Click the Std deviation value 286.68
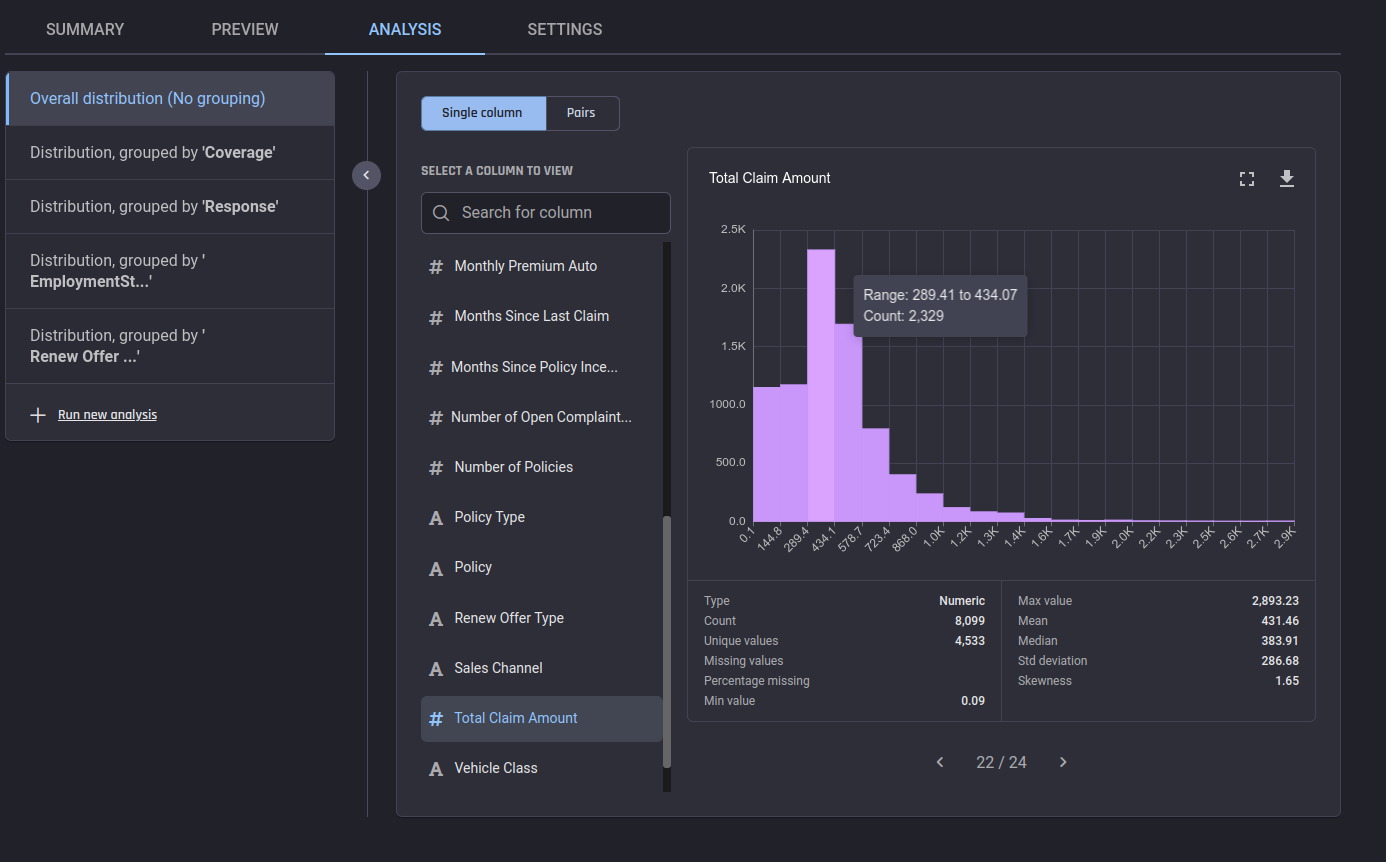This screenshot has width=1386, height=862. click(1280, 661)
